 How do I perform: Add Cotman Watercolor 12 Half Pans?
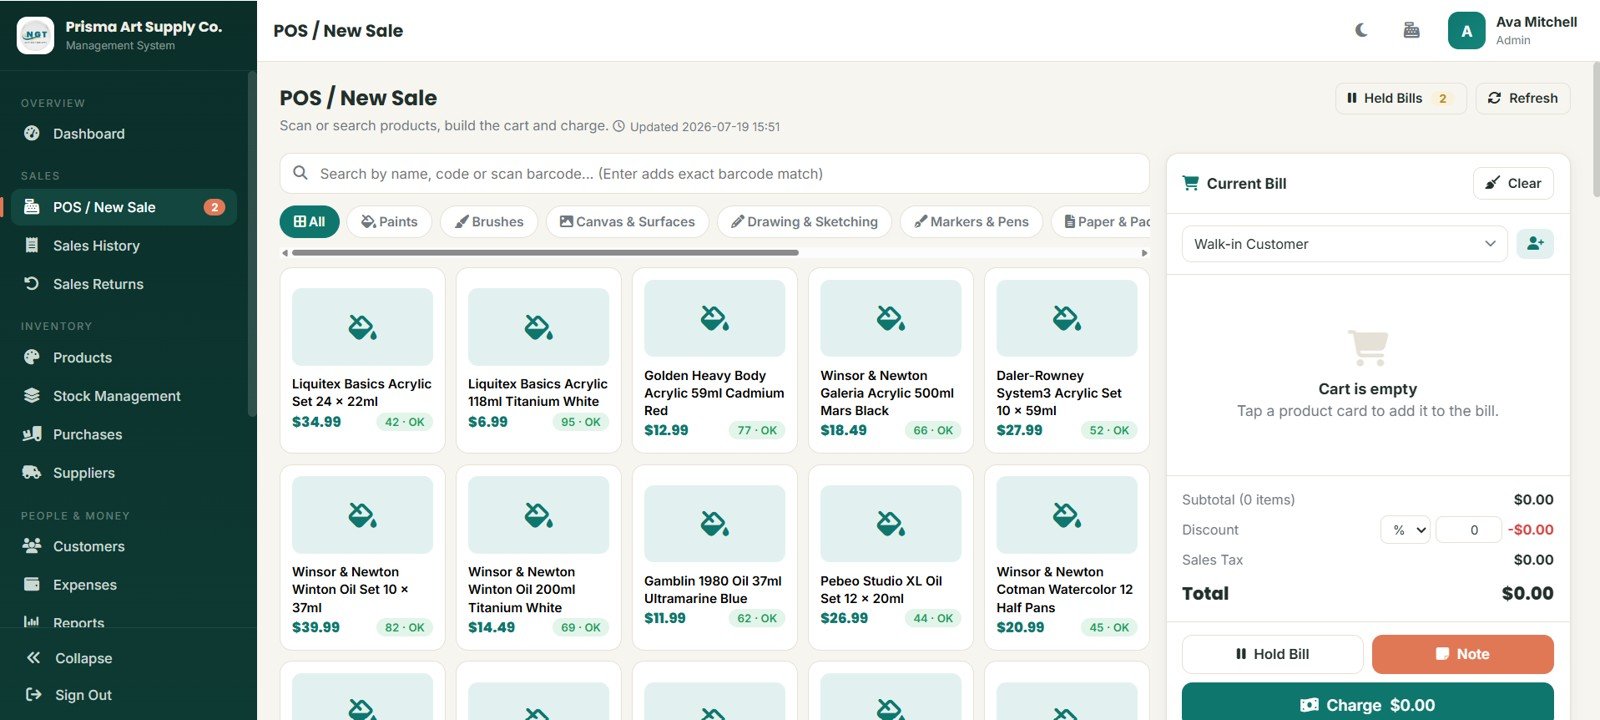point(1066,558)
